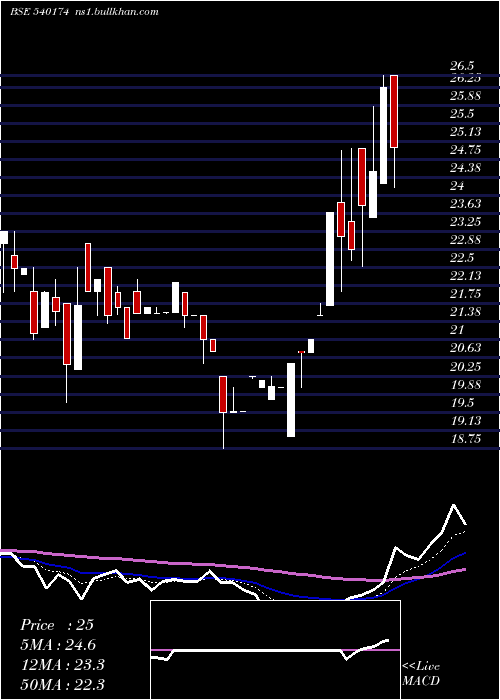Viewport: 500px width, 700px height.
Task: Click the Price : 25 readout
Action: click(x=57, y=625)
